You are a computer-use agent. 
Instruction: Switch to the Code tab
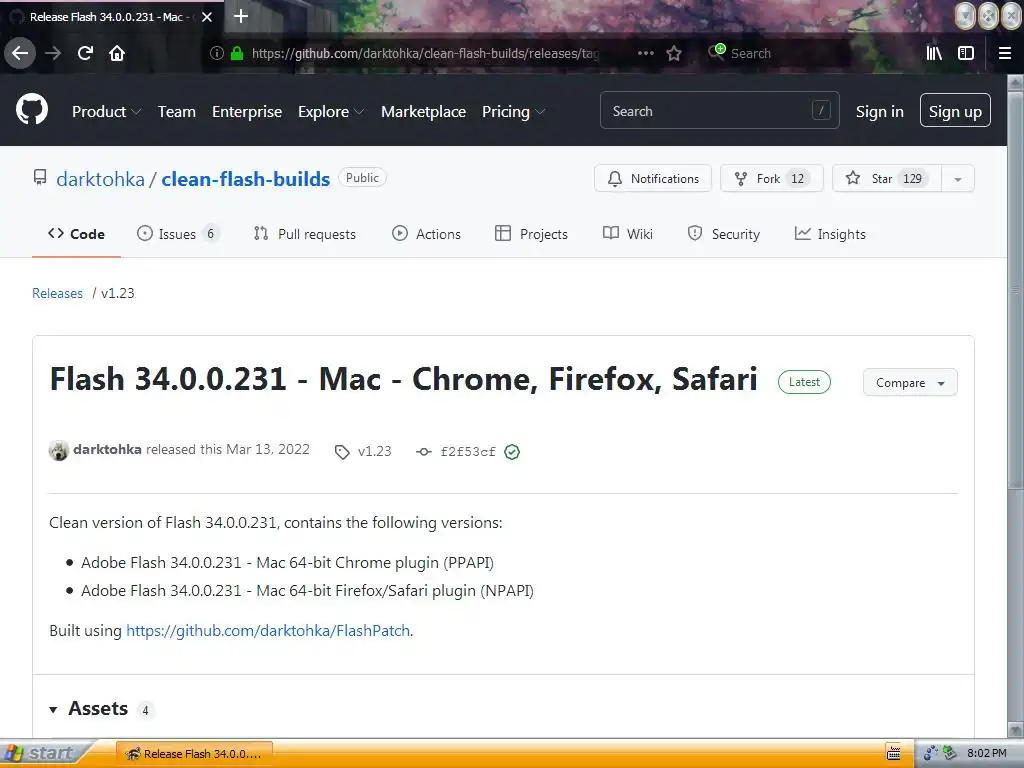click(76, 234)
